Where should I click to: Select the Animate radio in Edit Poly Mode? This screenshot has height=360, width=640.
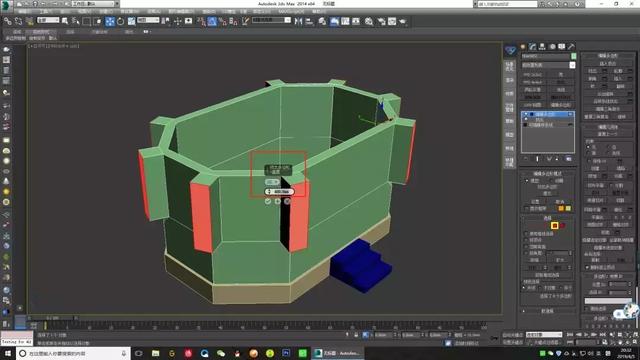click(553, 180)
